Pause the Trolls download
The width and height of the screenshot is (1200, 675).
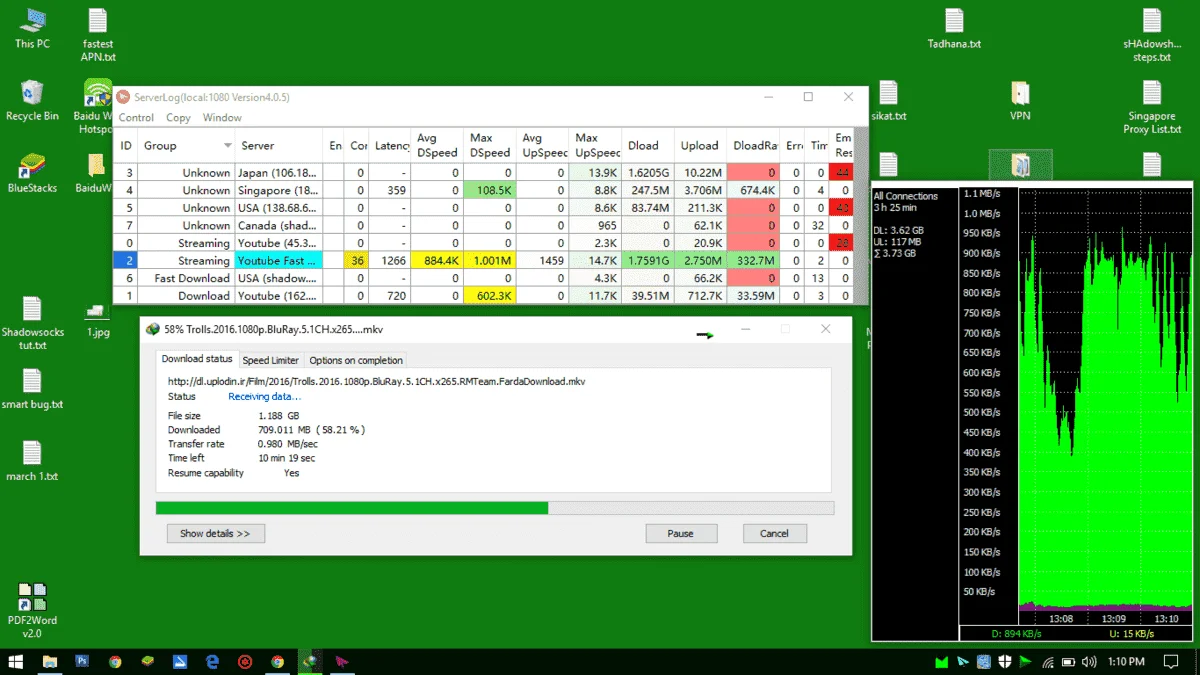681,533
